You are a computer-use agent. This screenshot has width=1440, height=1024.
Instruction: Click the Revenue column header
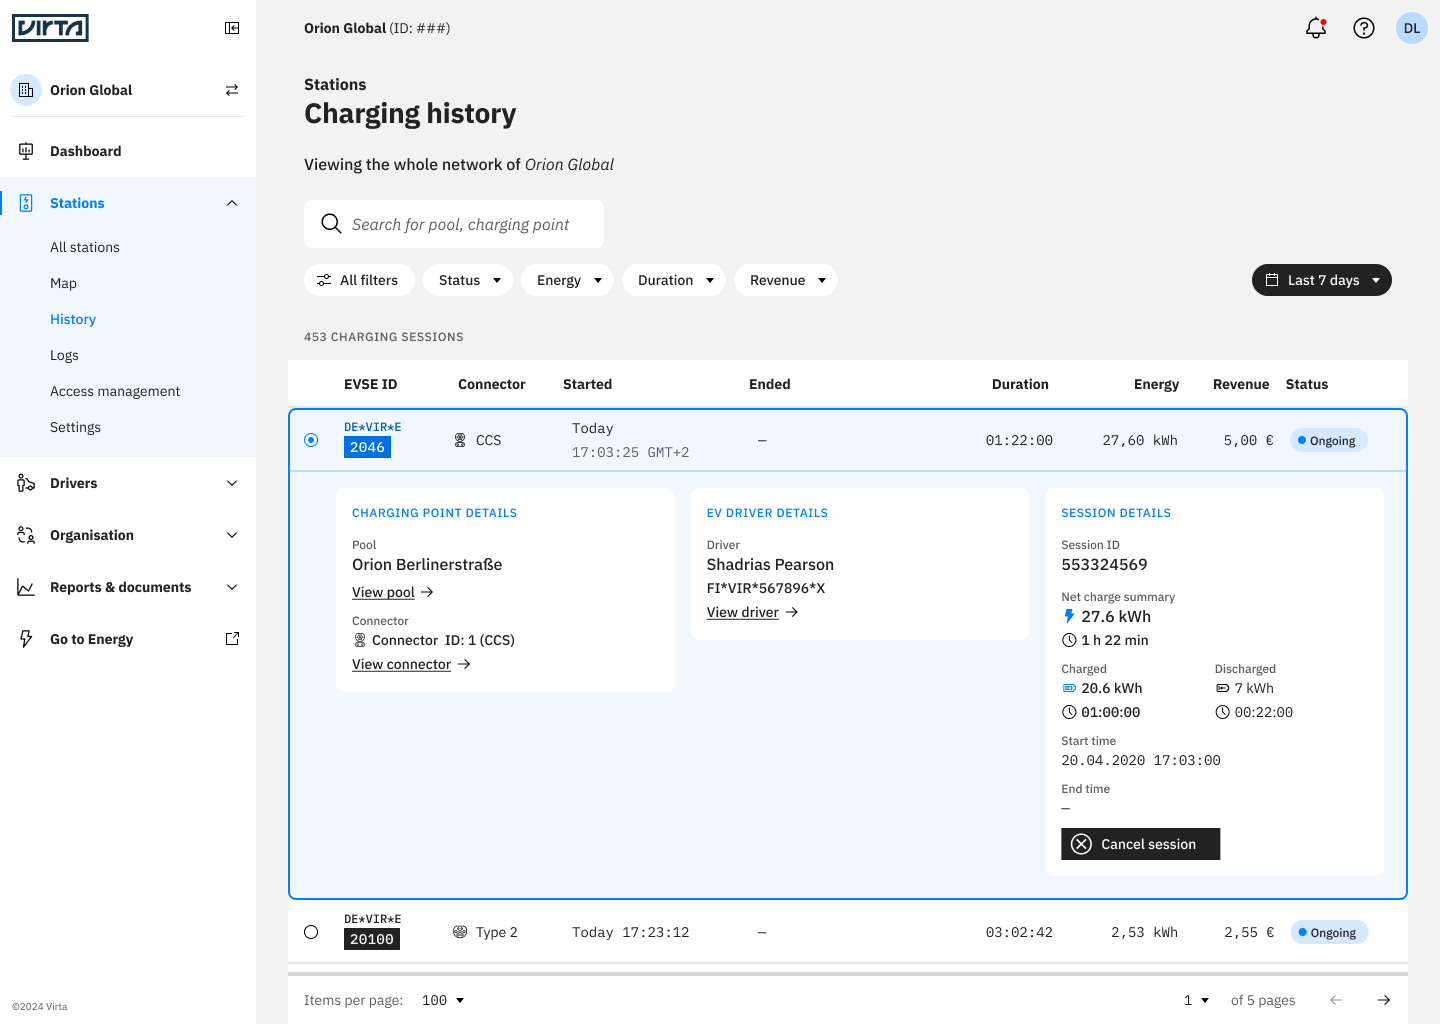point(1241,384)
